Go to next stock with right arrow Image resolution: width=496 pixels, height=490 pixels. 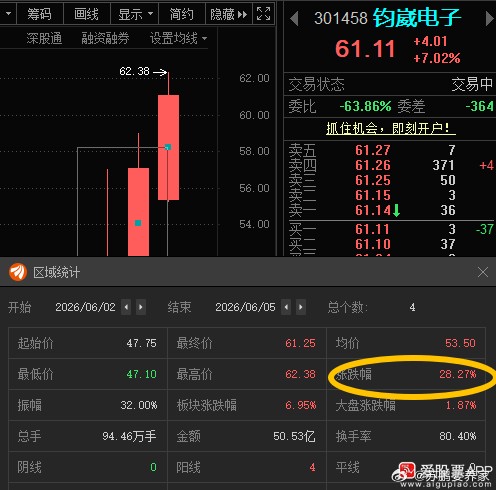pos(489,18)
